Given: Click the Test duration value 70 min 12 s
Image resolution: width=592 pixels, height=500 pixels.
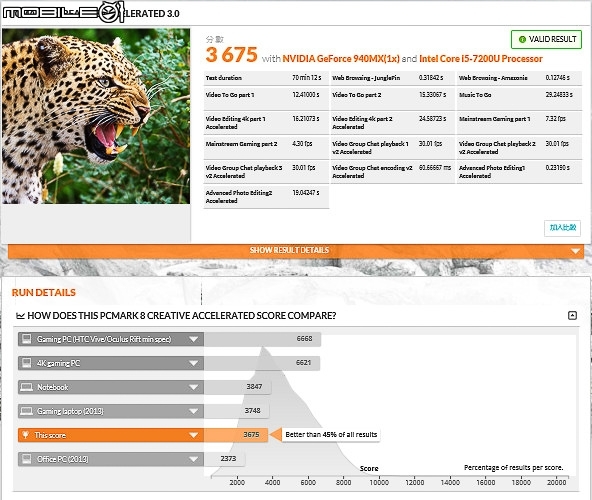Looking at the screenshot, I should tap(306, 78).
